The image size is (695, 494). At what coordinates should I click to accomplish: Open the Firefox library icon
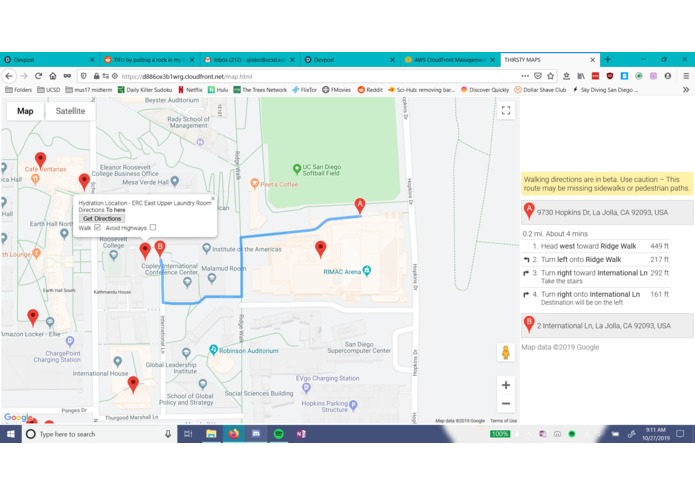click(x=581, y=76)
